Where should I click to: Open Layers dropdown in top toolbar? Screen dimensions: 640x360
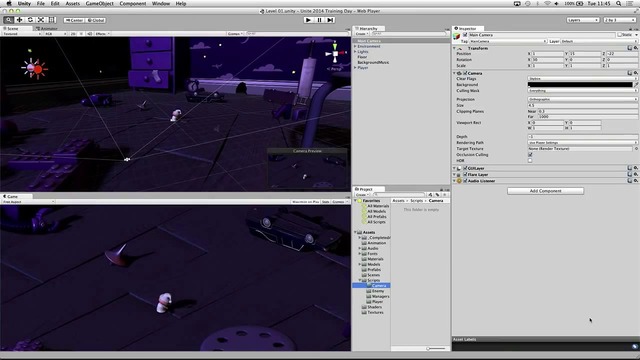[583, 20]
